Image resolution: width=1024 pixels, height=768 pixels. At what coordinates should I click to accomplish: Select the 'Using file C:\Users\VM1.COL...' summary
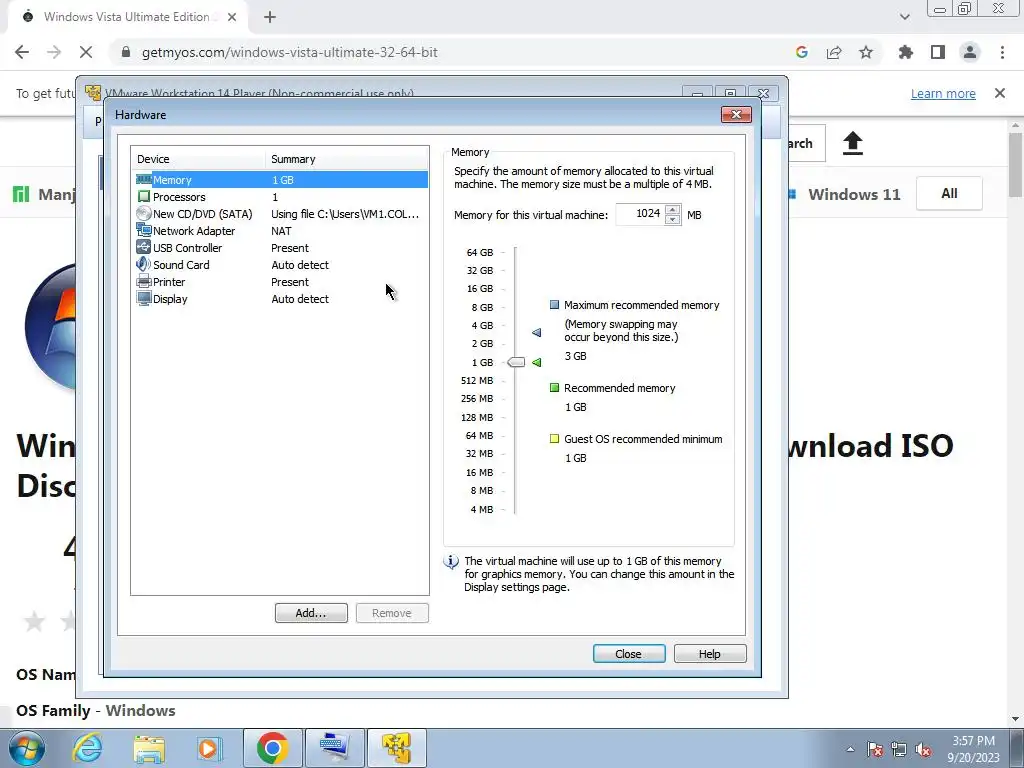point(345,214)
